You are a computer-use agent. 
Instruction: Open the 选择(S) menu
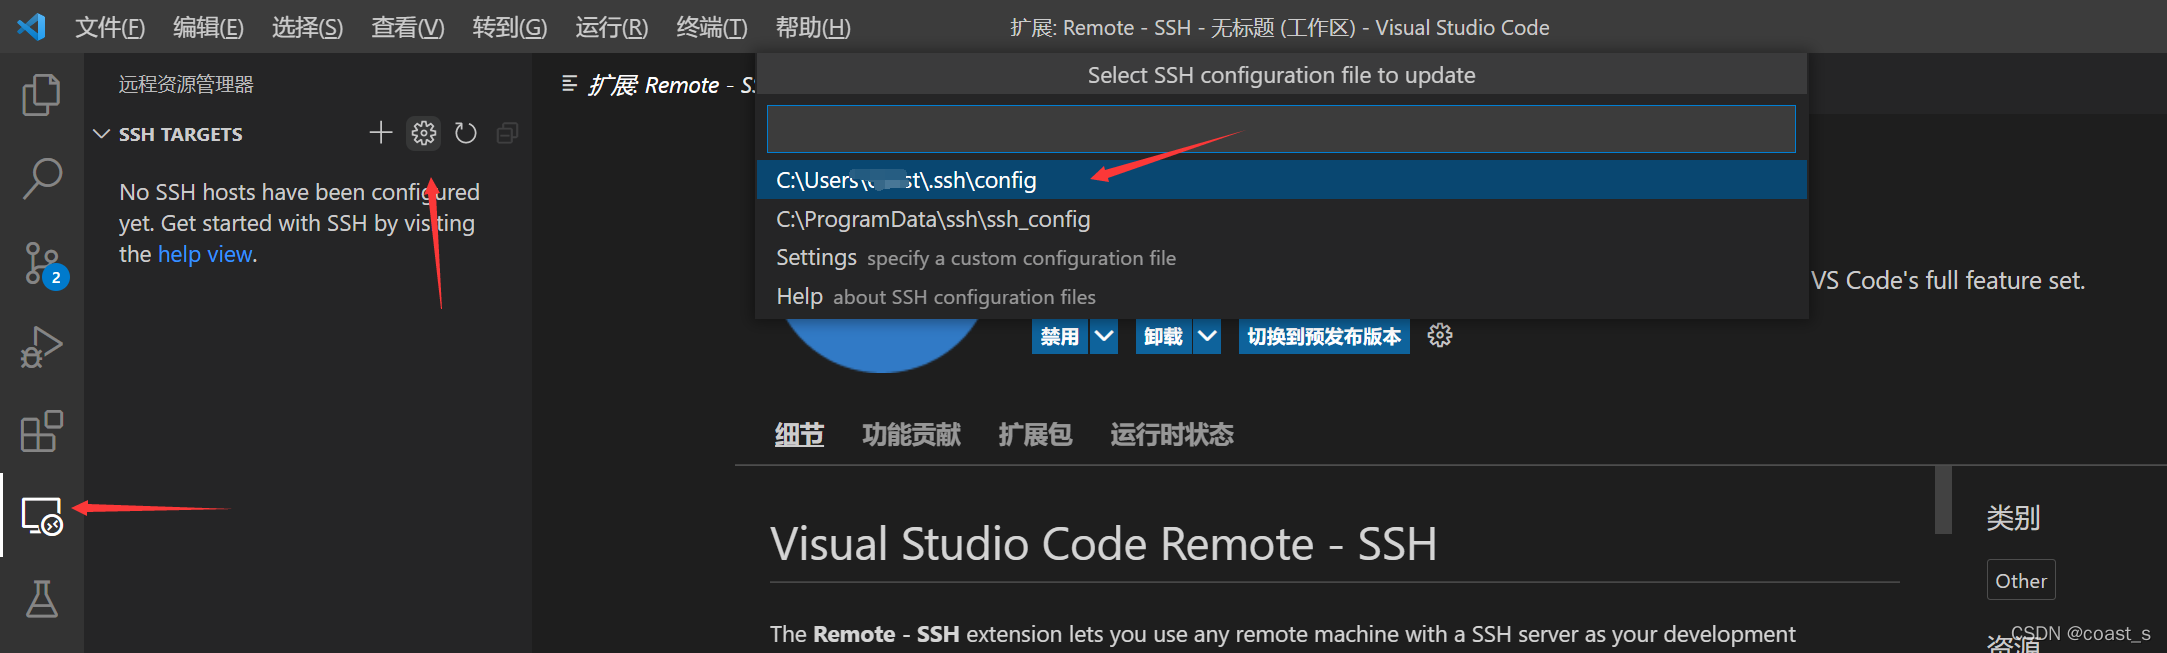pyautogui.click(x=307, y=28)
